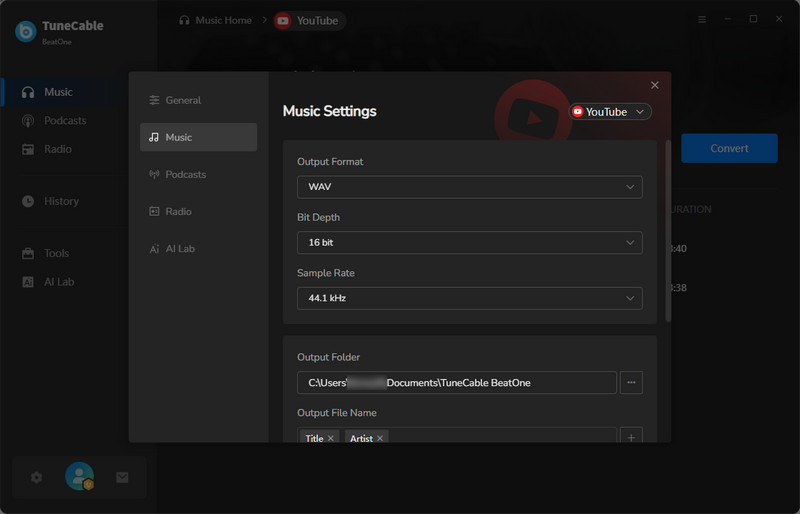Open the YouTube source dropdown in settings

pyautogui.click(x=610, y=112)
